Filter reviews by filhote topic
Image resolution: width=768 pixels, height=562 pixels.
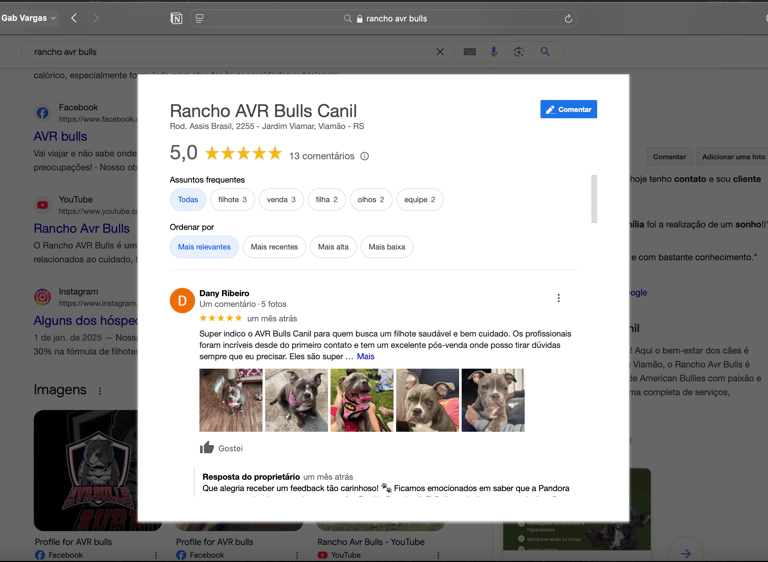click(x=232, y=199)
